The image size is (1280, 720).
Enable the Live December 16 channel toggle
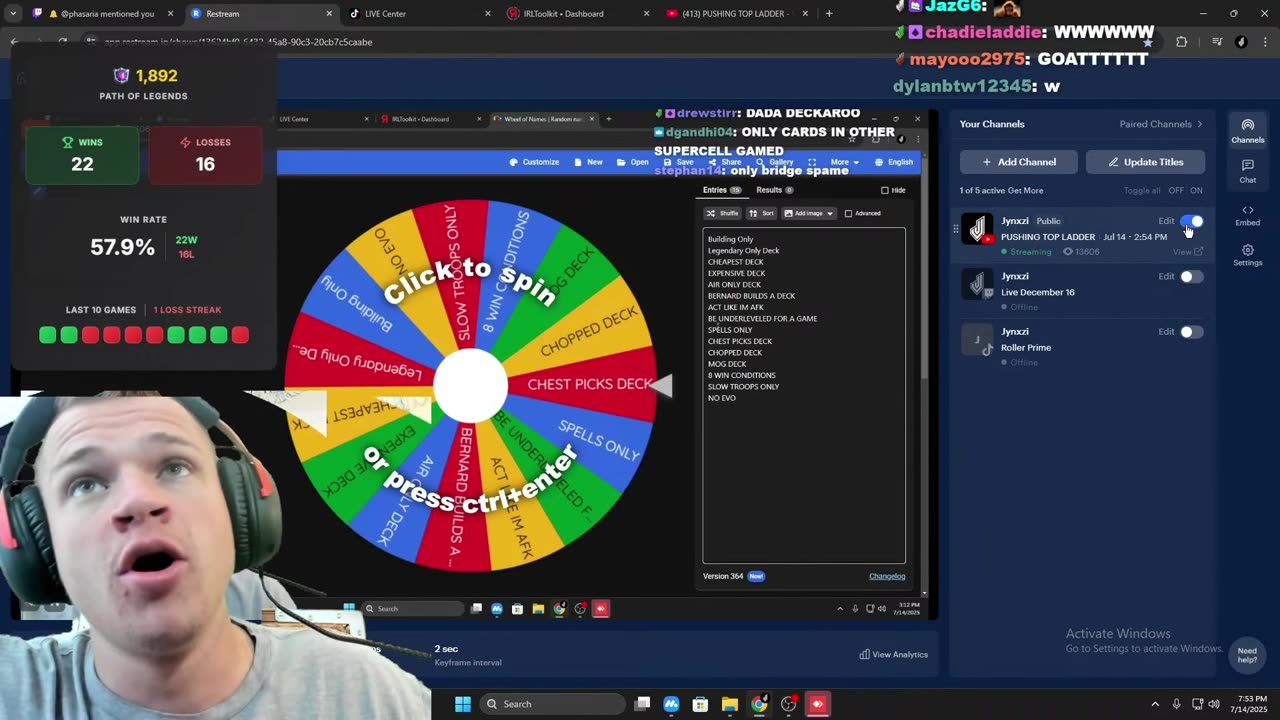click(x=1192, y=276)
